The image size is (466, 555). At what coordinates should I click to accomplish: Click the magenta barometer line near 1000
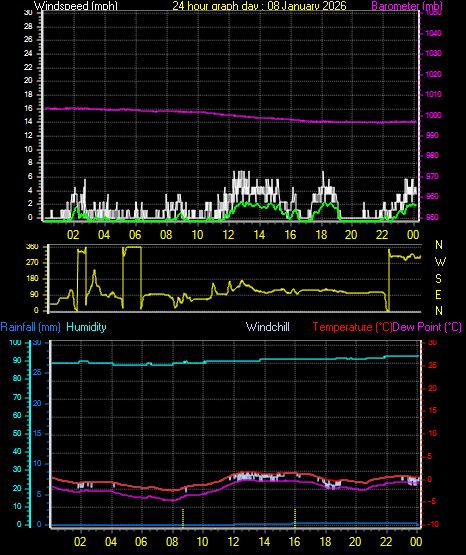click(230, 114)
